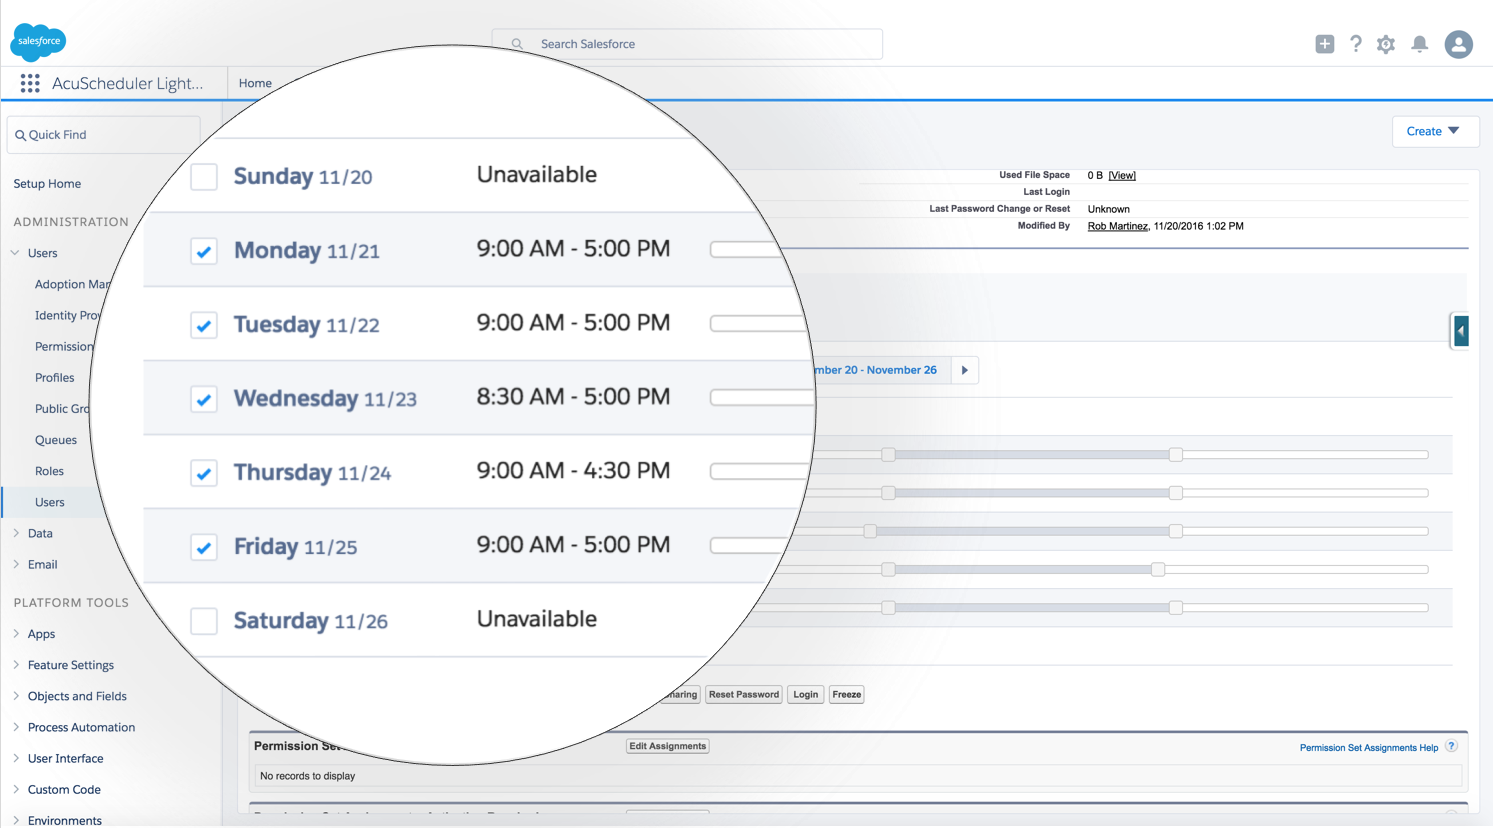This screenshot has width=1494, height=828.
Task: Open the user profile avatar
Action: click(1458, 44)
